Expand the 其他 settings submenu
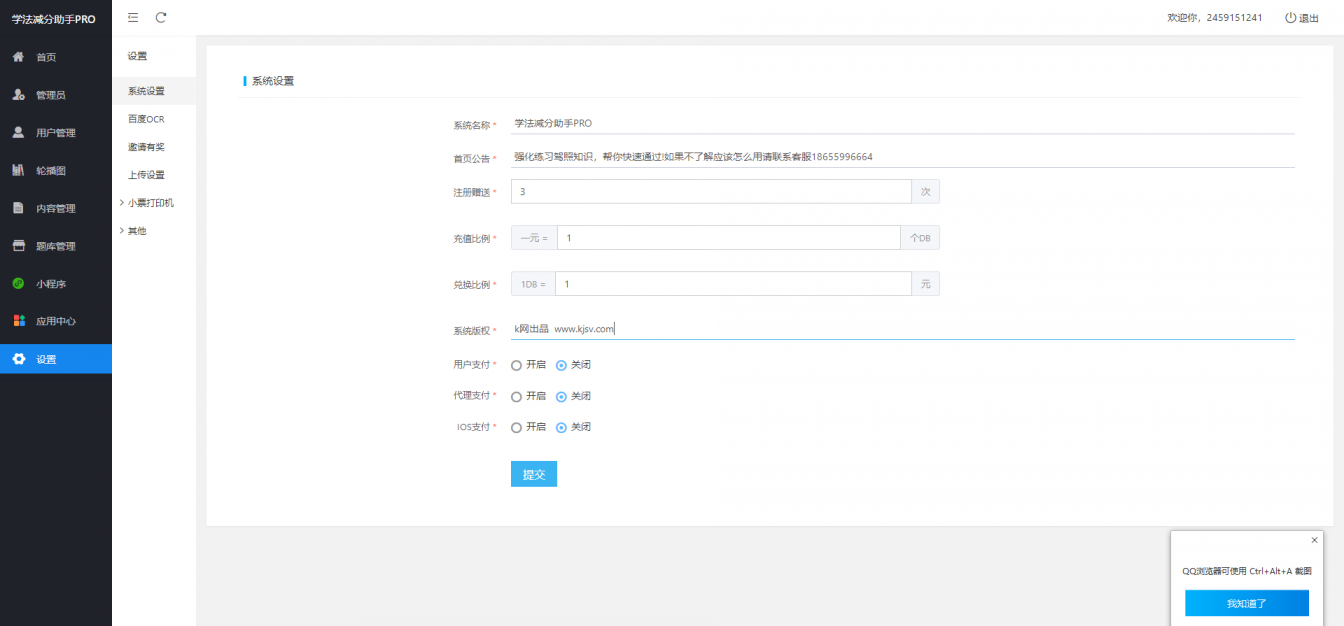This screenshot has width=1344, height=626. 140,230
